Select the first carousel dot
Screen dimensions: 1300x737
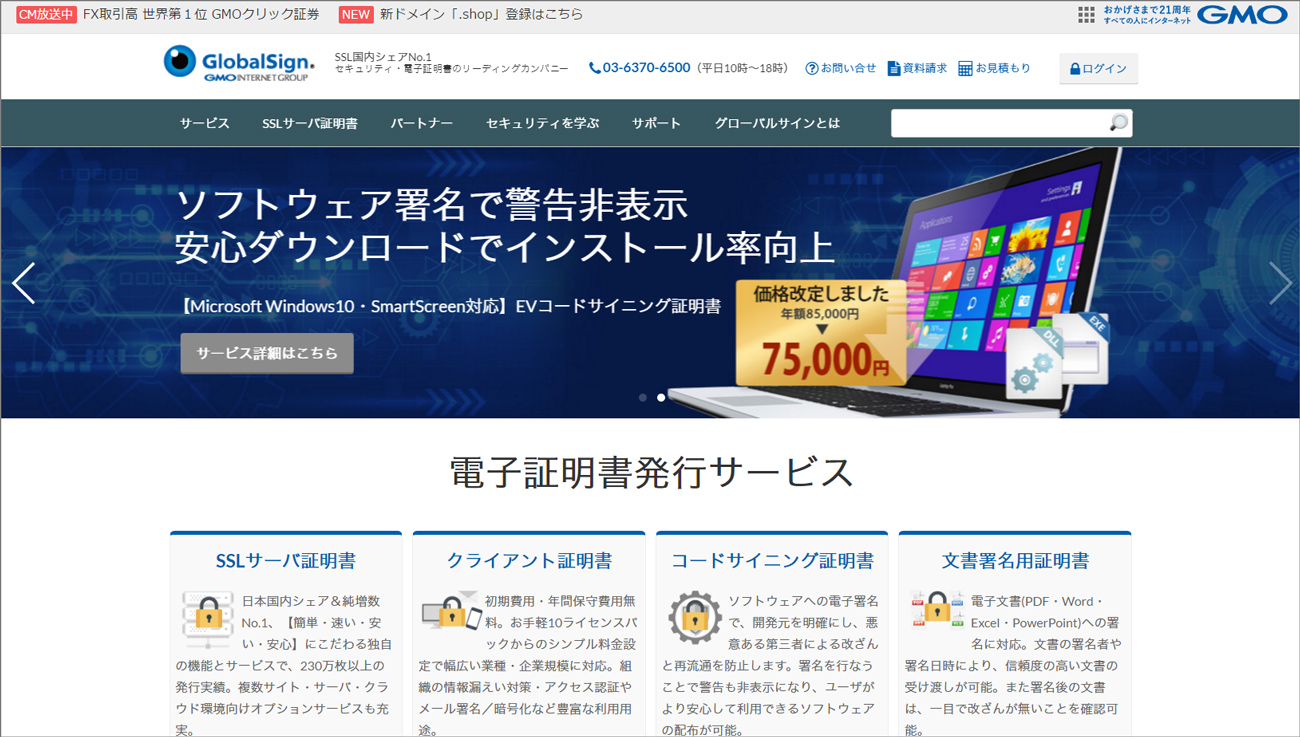coord(643,398)
